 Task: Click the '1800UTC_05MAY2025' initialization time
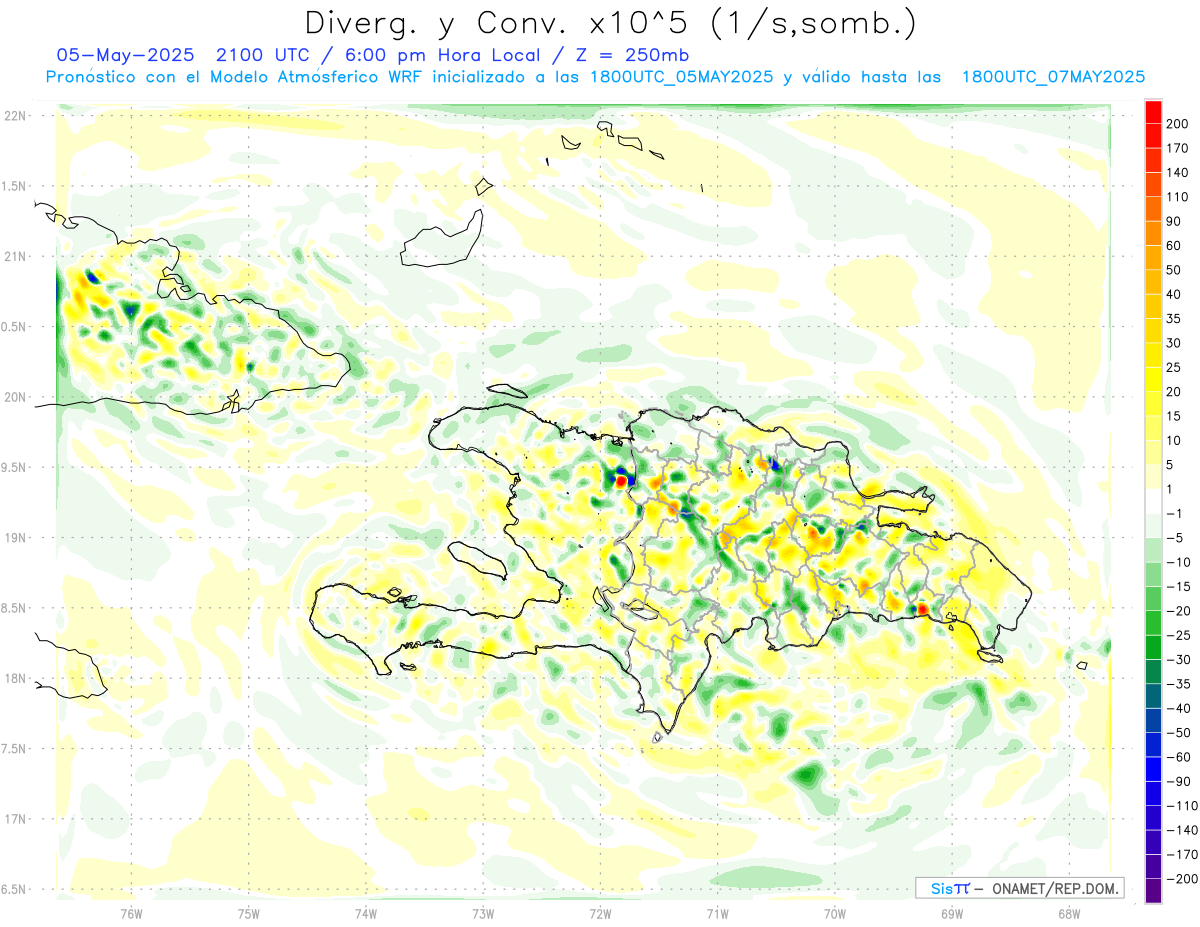682,77
